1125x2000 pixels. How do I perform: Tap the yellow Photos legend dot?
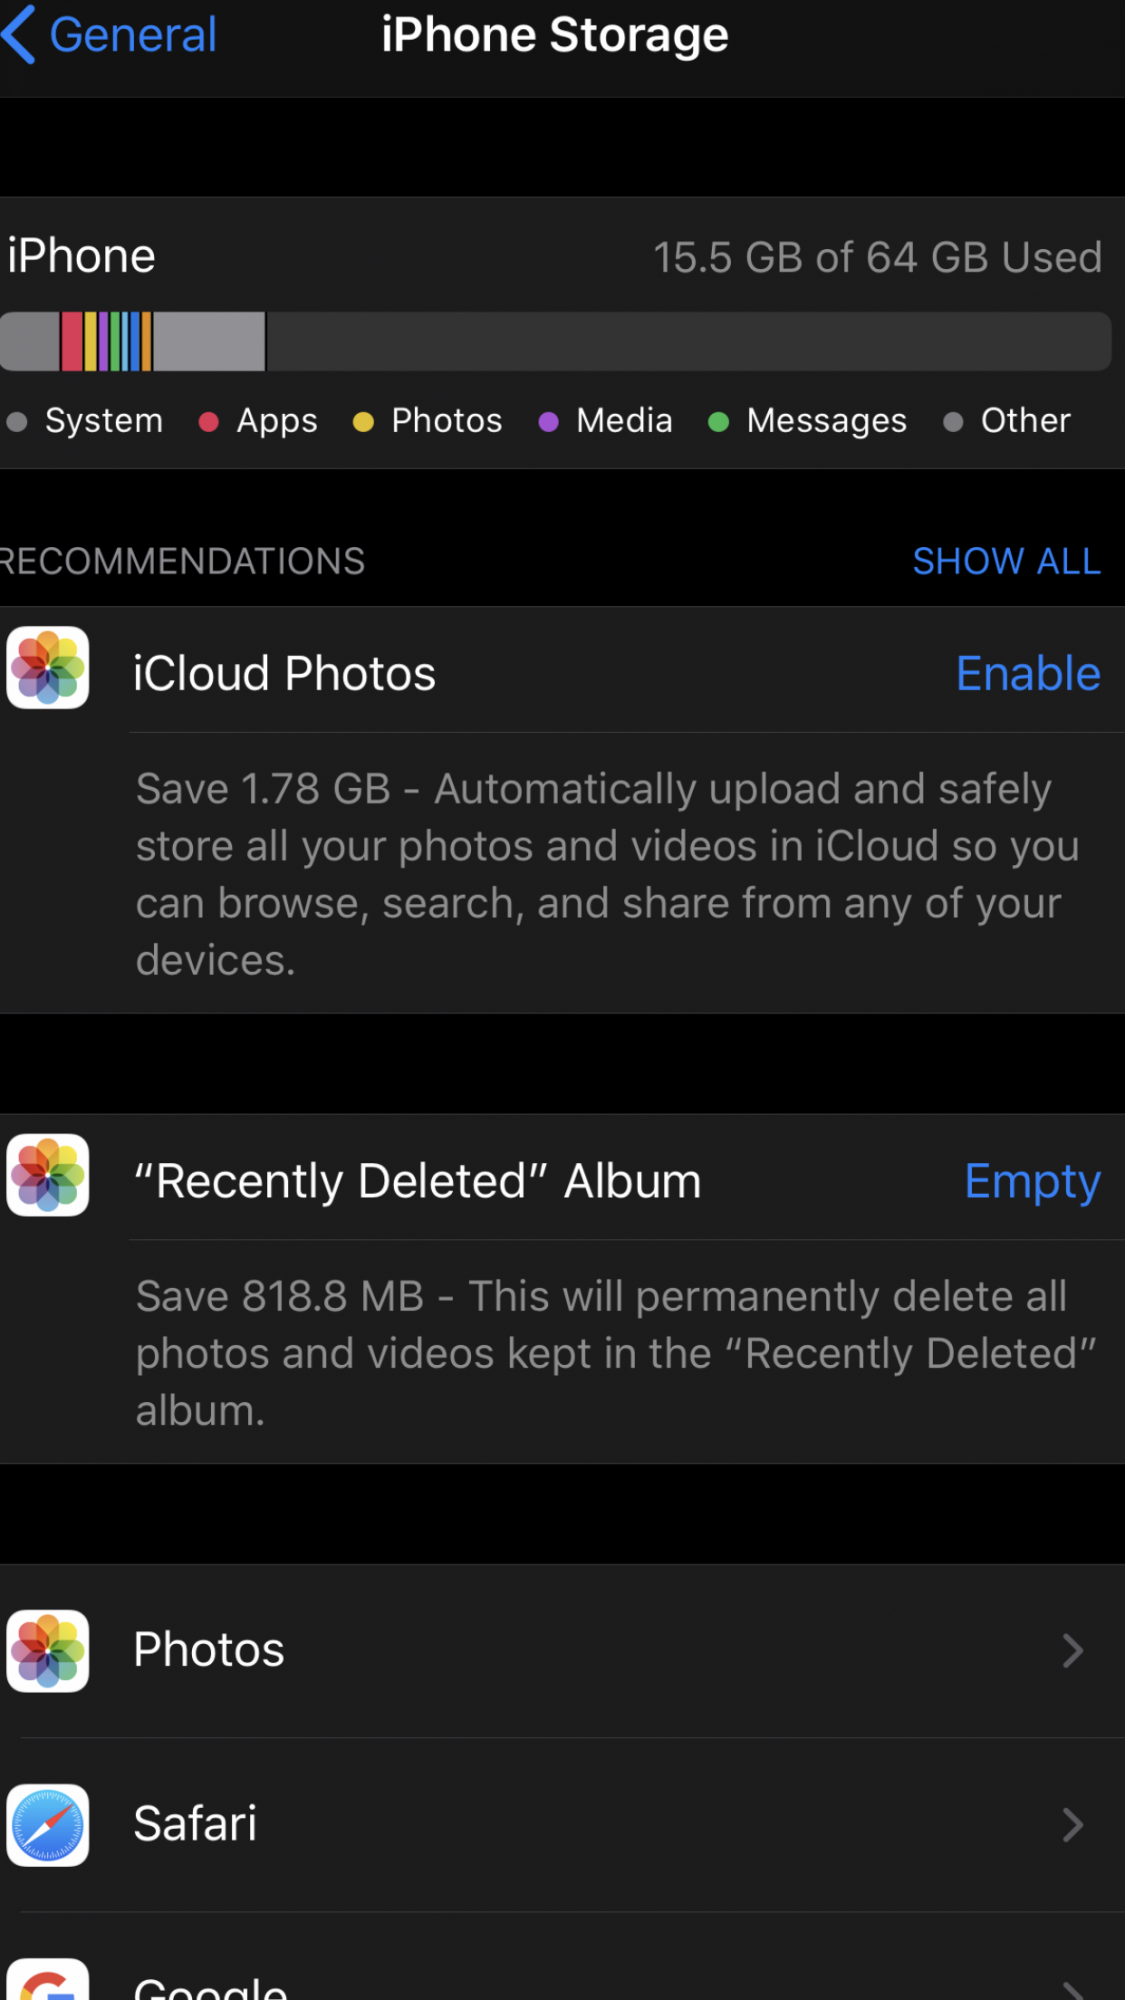tap(363, 422)
